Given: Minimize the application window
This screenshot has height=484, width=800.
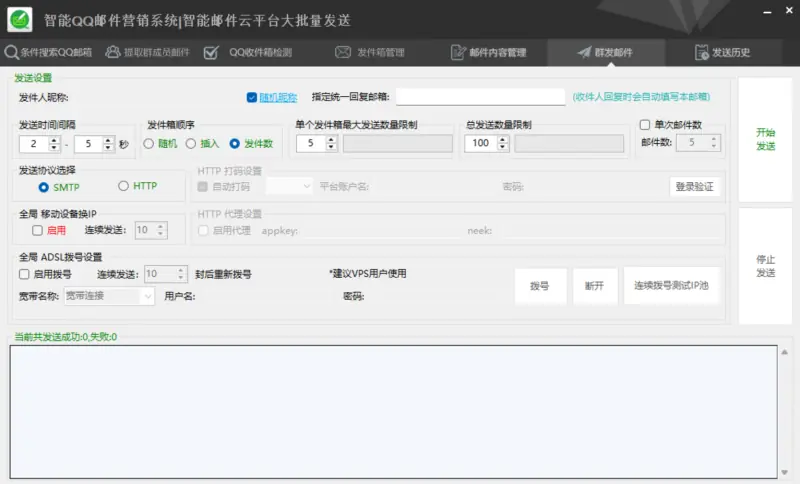Looking at the screenshot, I should tap(767, 12).
